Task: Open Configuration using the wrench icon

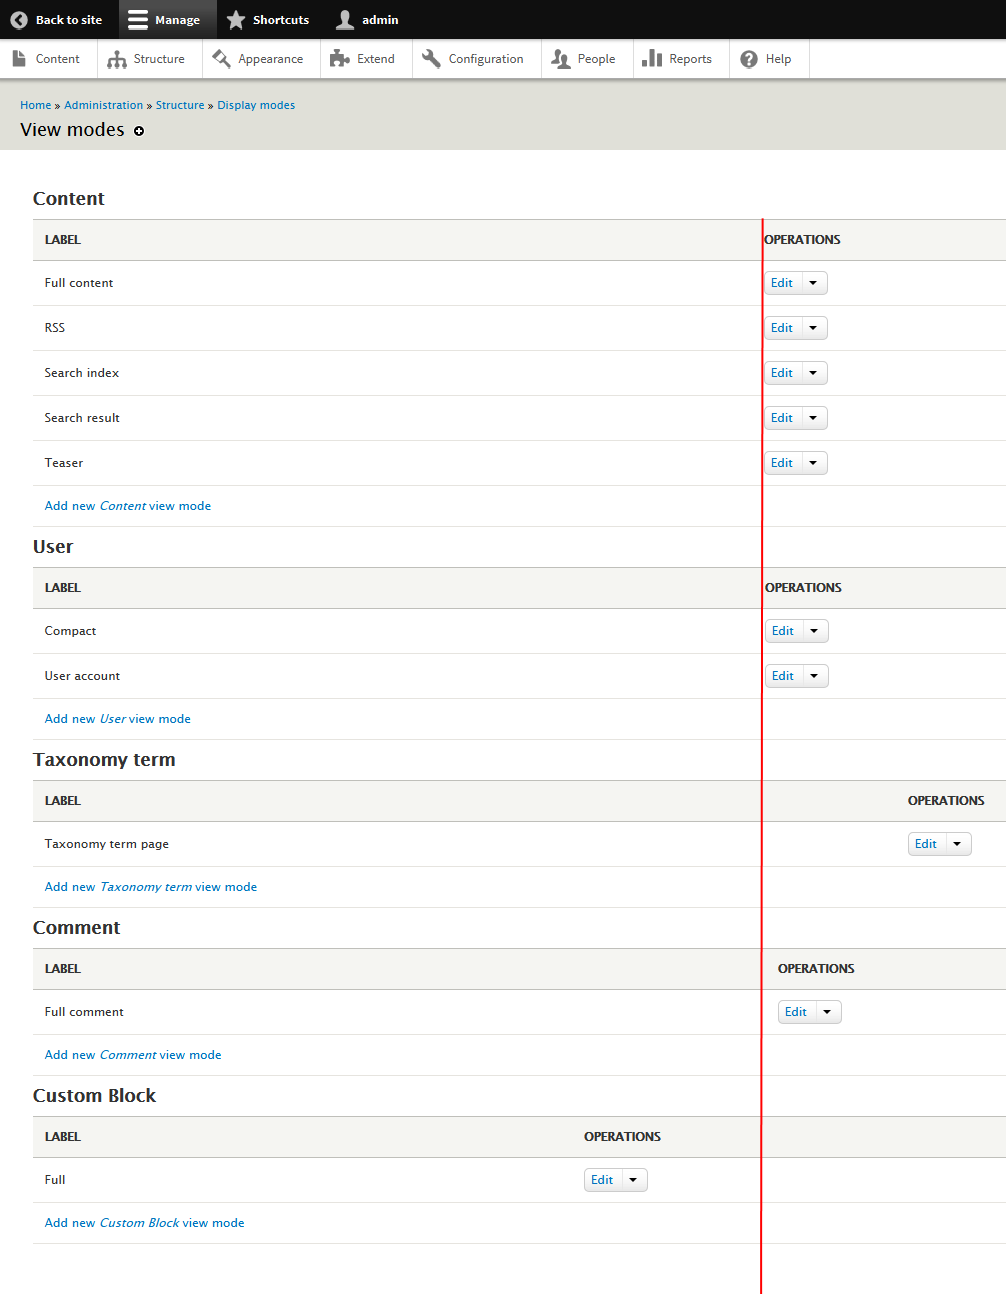Action: point(432,58)
